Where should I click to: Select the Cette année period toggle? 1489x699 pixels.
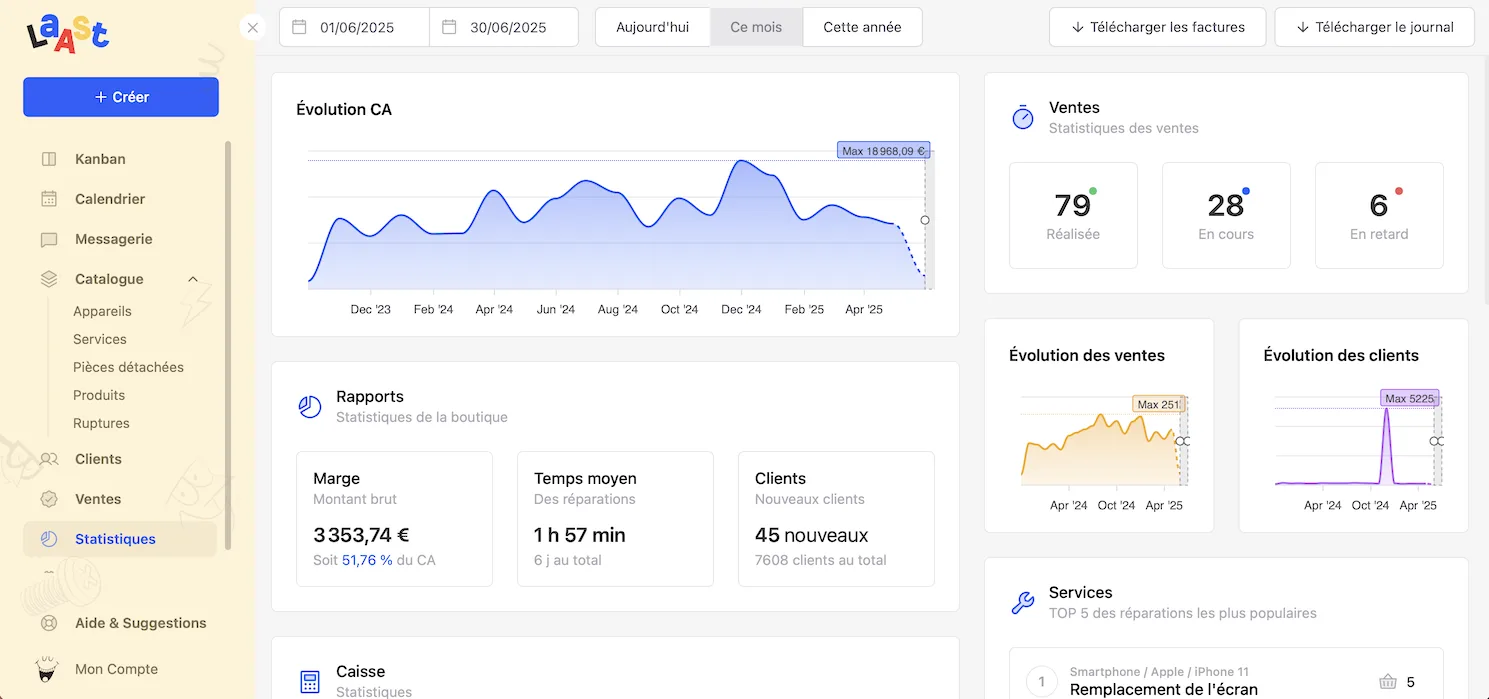coord(862,27)
